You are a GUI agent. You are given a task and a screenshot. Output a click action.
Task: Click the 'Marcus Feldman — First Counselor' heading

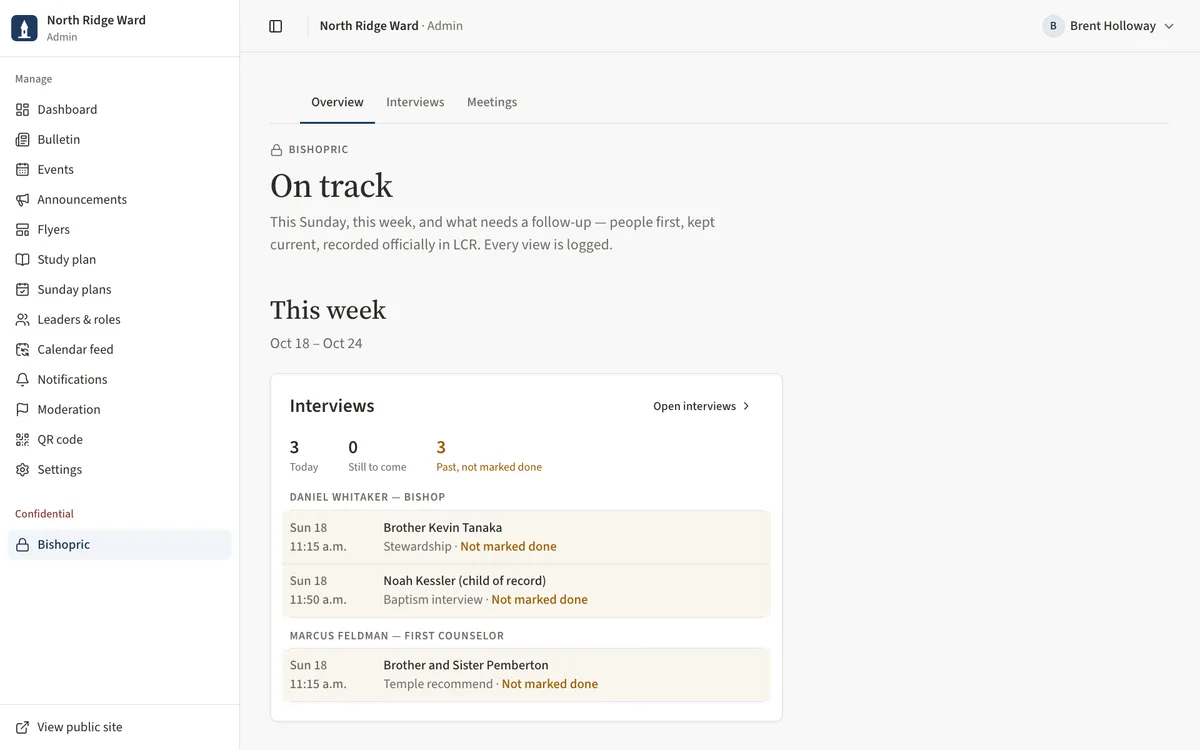(397, 636)
